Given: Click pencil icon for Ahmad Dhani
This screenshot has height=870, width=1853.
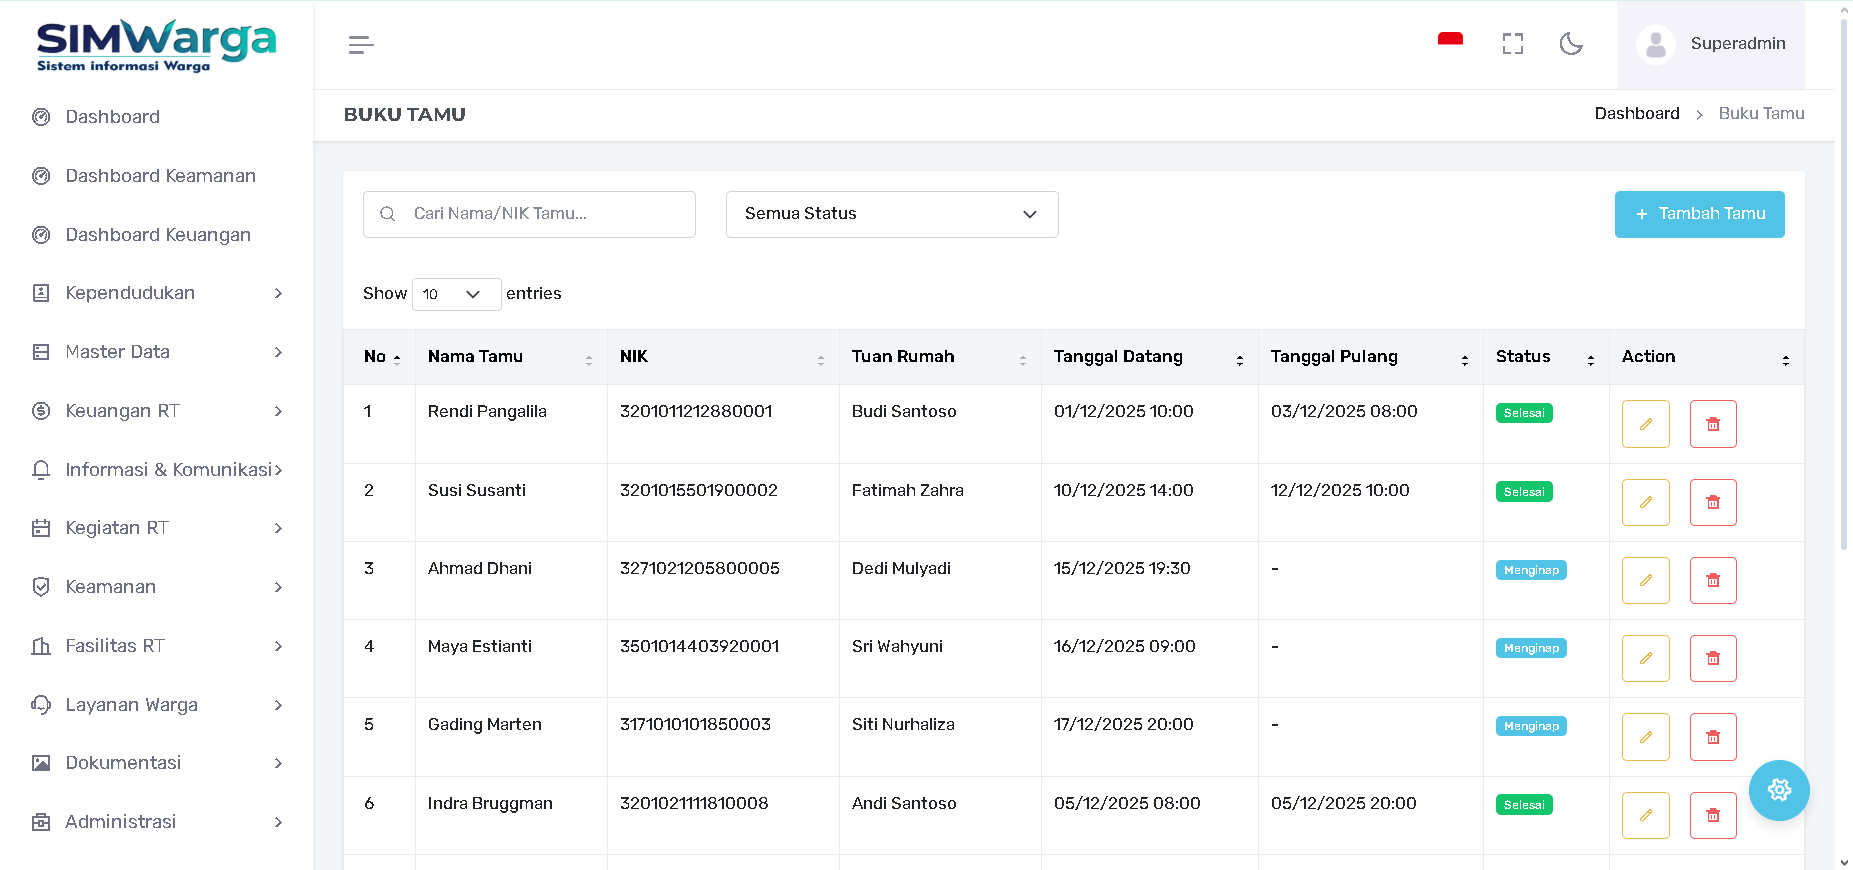Looking at the screenshot, I should point(1645,580).
